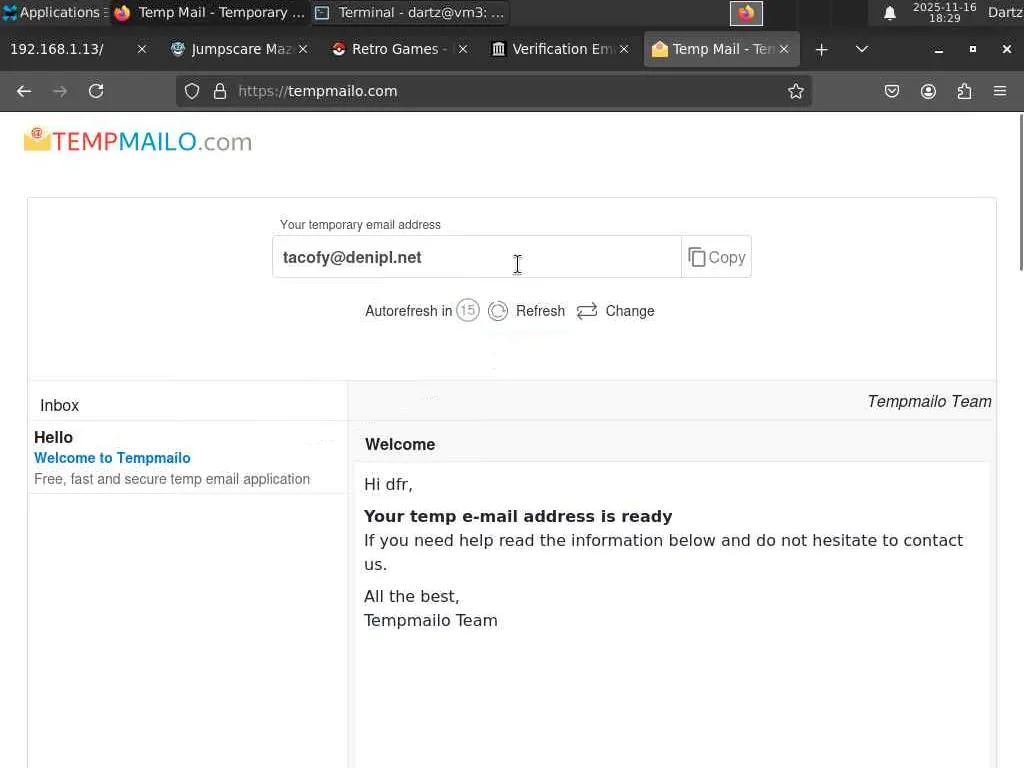
Task: Click the Inbox heading
Action: point(59,406)
